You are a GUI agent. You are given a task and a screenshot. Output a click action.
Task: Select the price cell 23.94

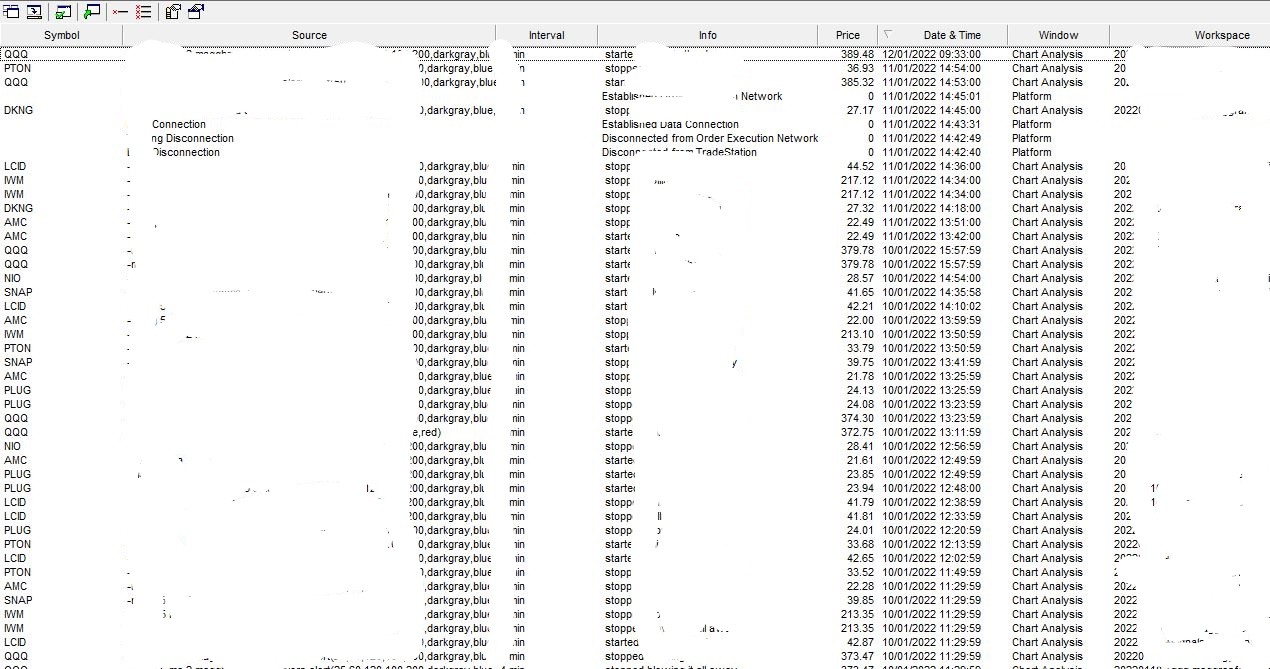[x=860, y=488]
